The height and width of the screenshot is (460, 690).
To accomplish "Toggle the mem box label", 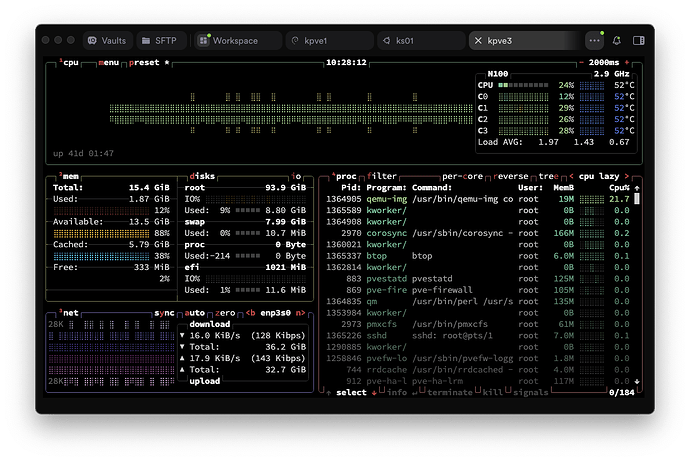I will [x=70, y=177].
